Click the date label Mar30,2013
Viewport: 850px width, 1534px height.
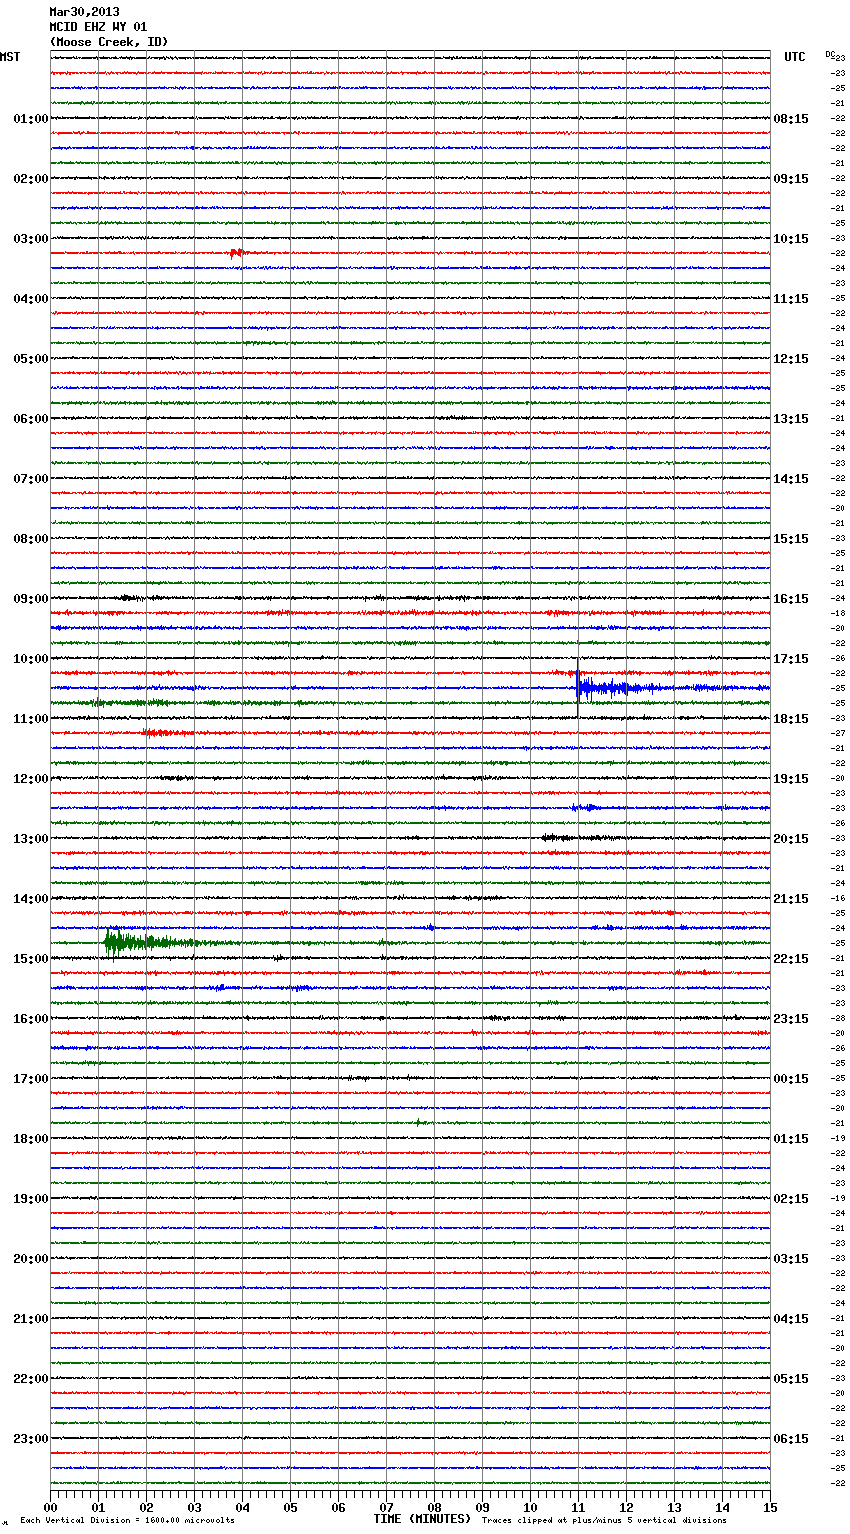tap(84, 12)
